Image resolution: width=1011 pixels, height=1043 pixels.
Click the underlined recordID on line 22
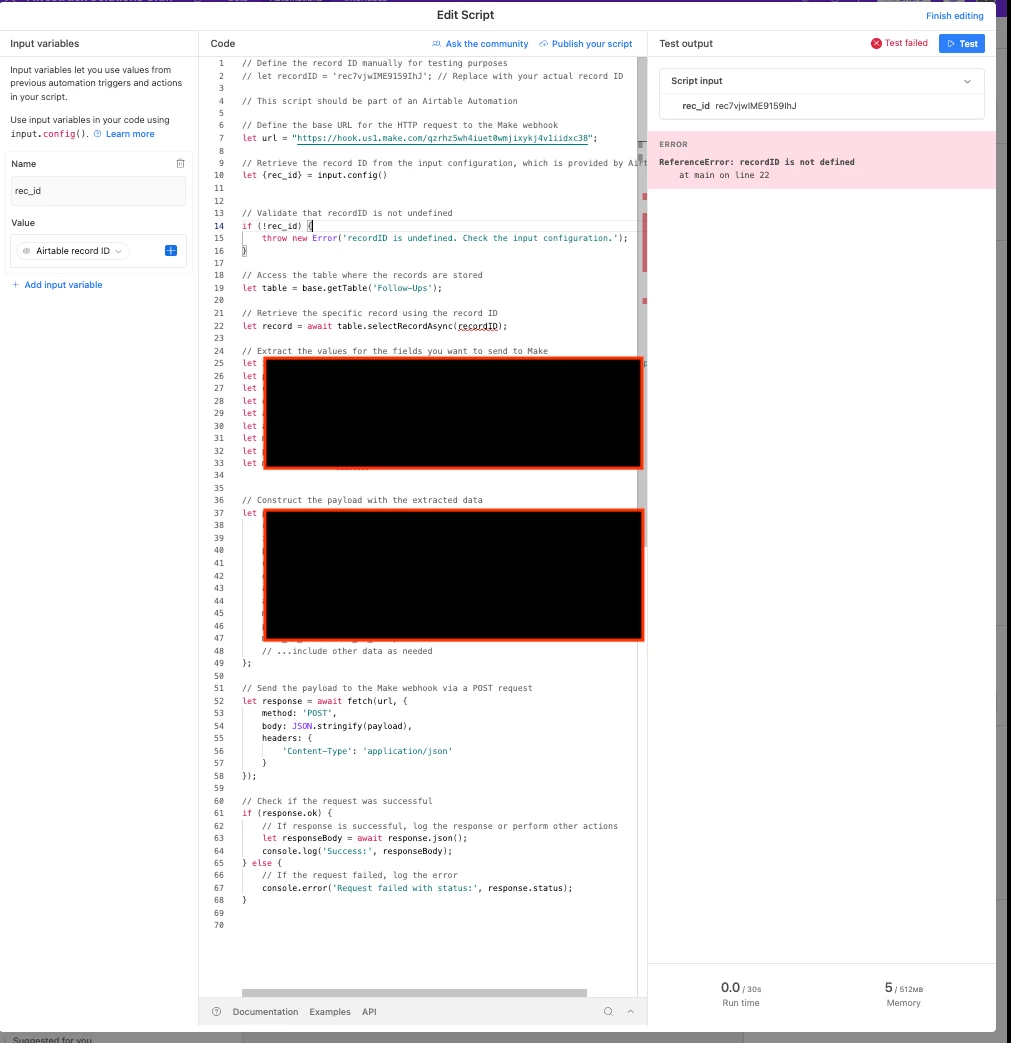(478, 327)
